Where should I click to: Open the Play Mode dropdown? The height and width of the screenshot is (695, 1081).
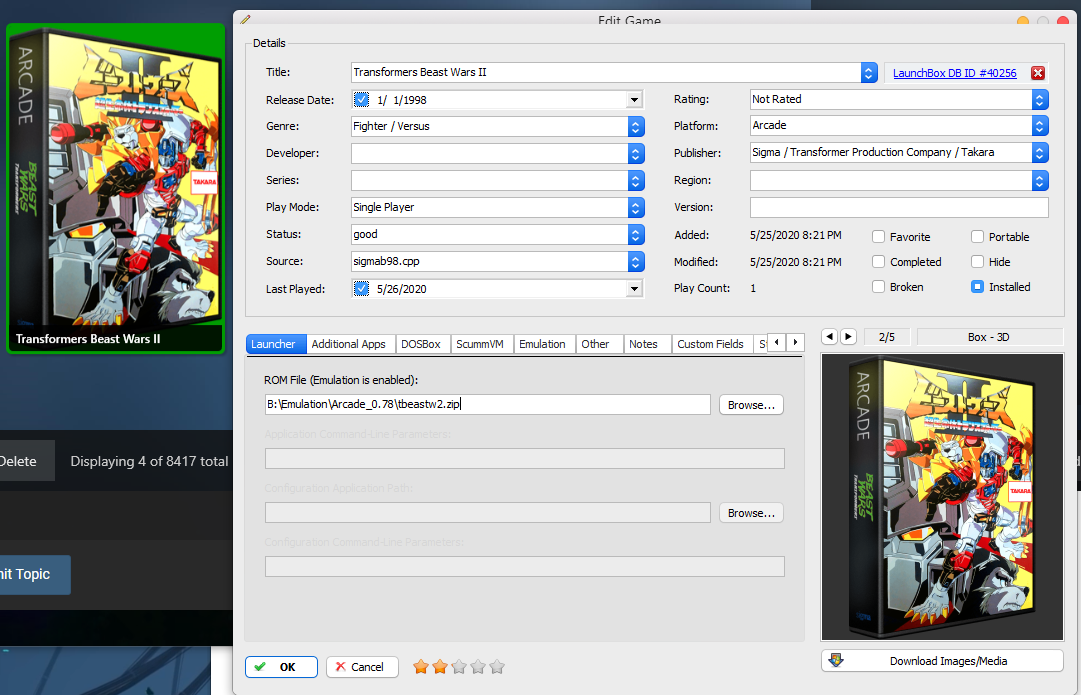point(636,207)
